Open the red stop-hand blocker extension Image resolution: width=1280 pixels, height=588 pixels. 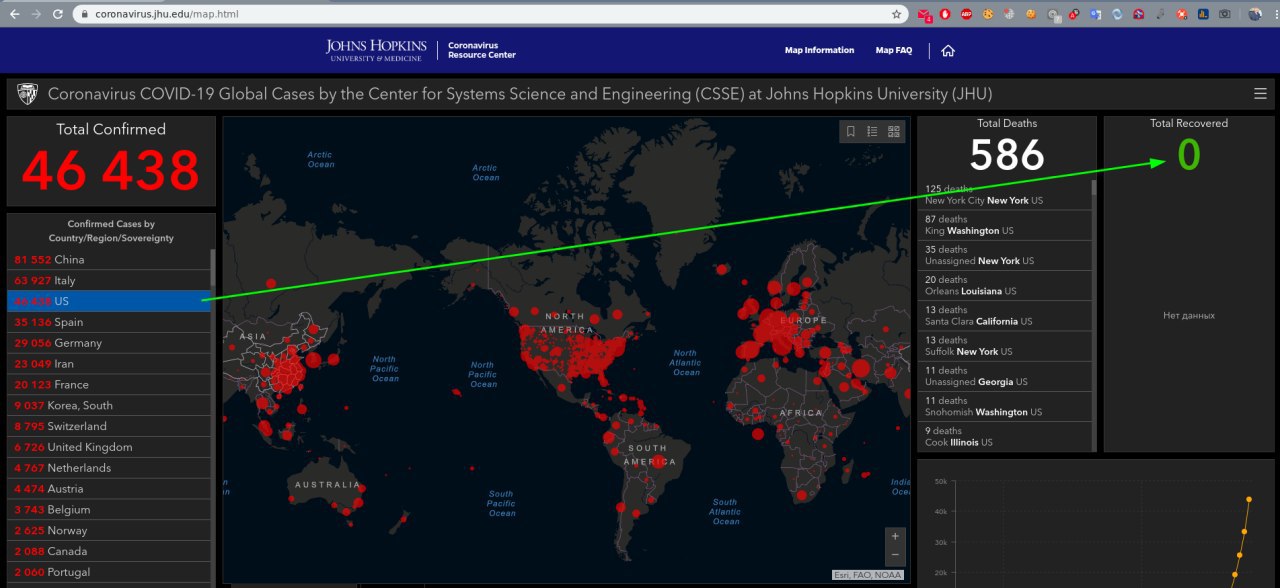(x=945, y=14)
